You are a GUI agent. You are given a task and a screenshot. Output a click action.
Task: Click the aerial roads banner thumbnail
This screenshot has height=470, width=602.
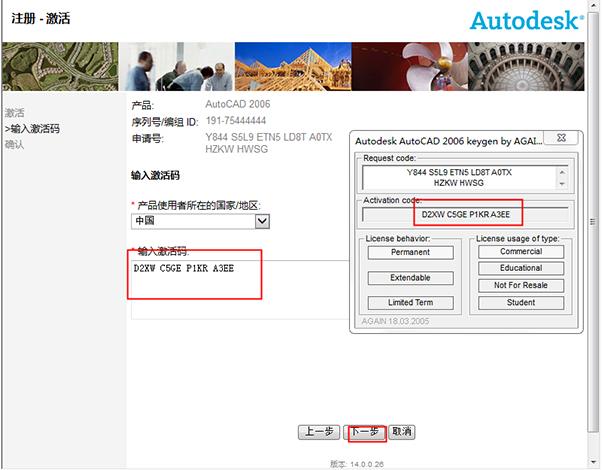[60, 66]
